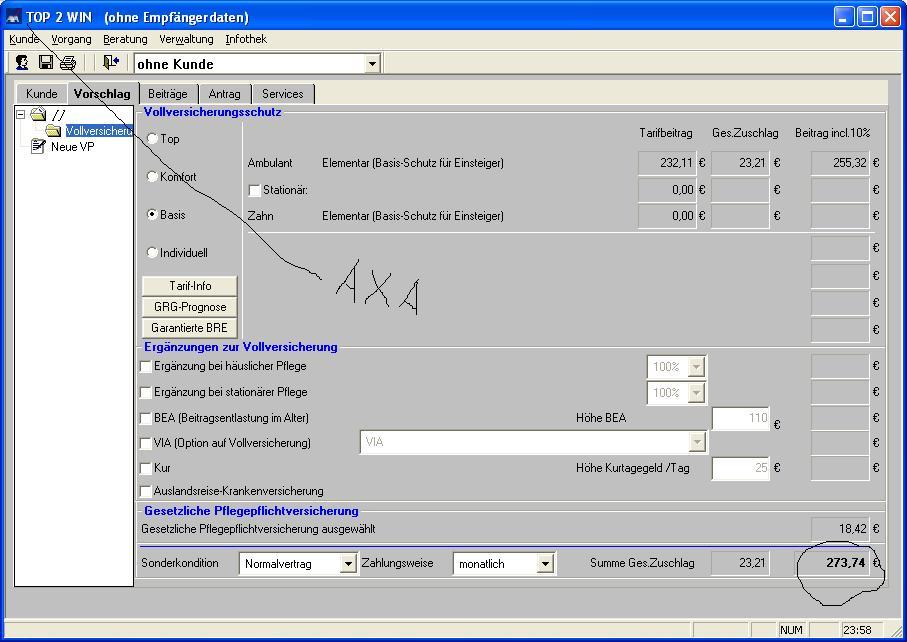Open the Verwaltung menu
The image size is (907, 642).
coord(186,39)
